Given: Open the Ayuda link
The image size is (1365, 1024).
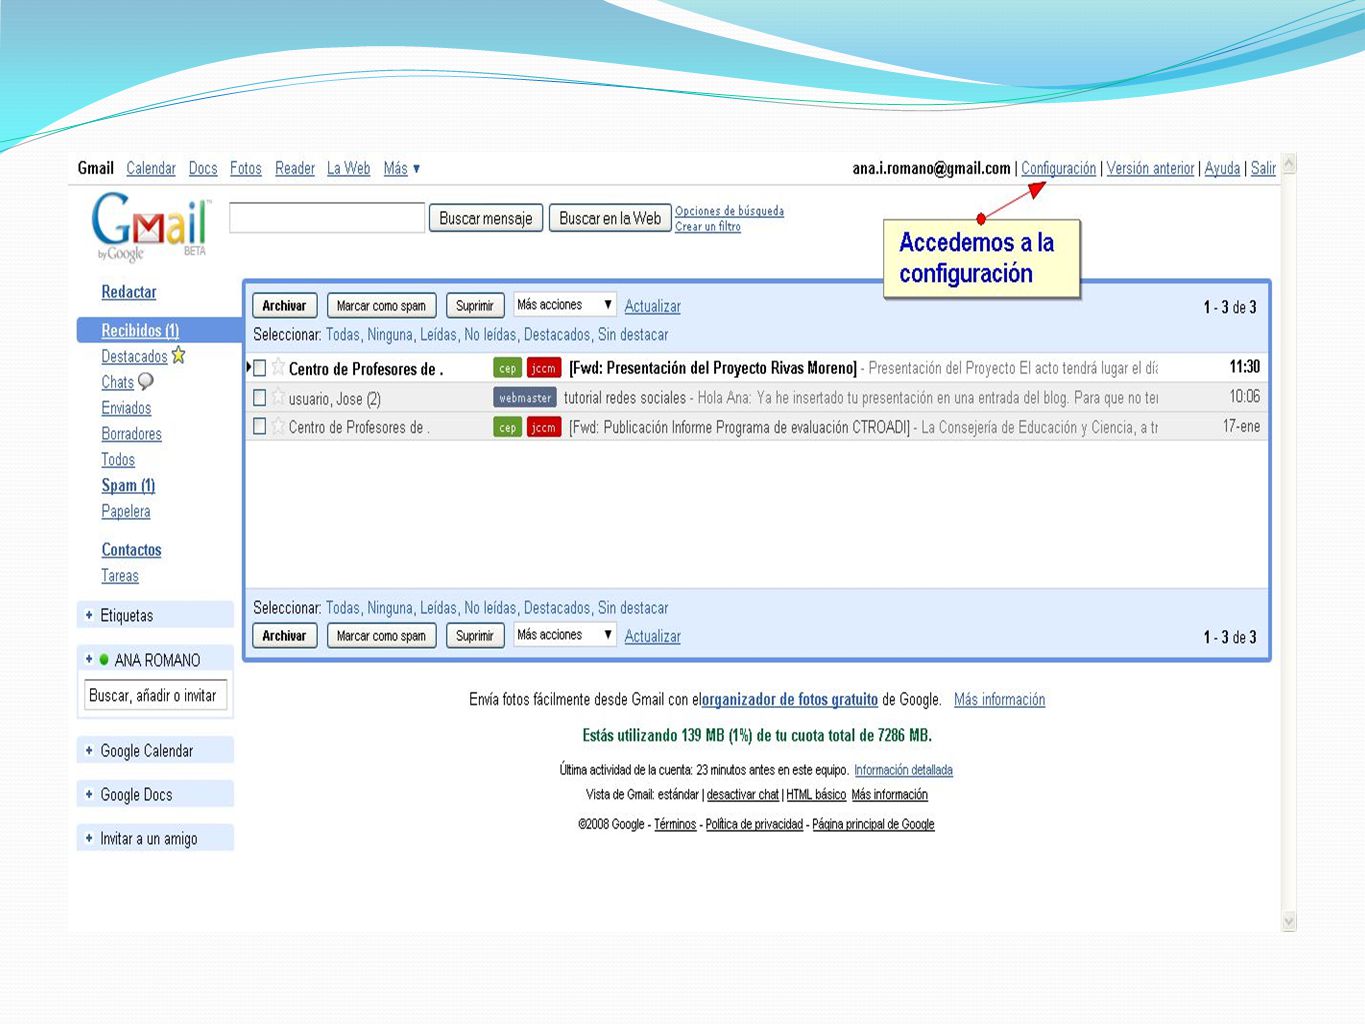Looking at the screenshot, I should (1222, 168).
